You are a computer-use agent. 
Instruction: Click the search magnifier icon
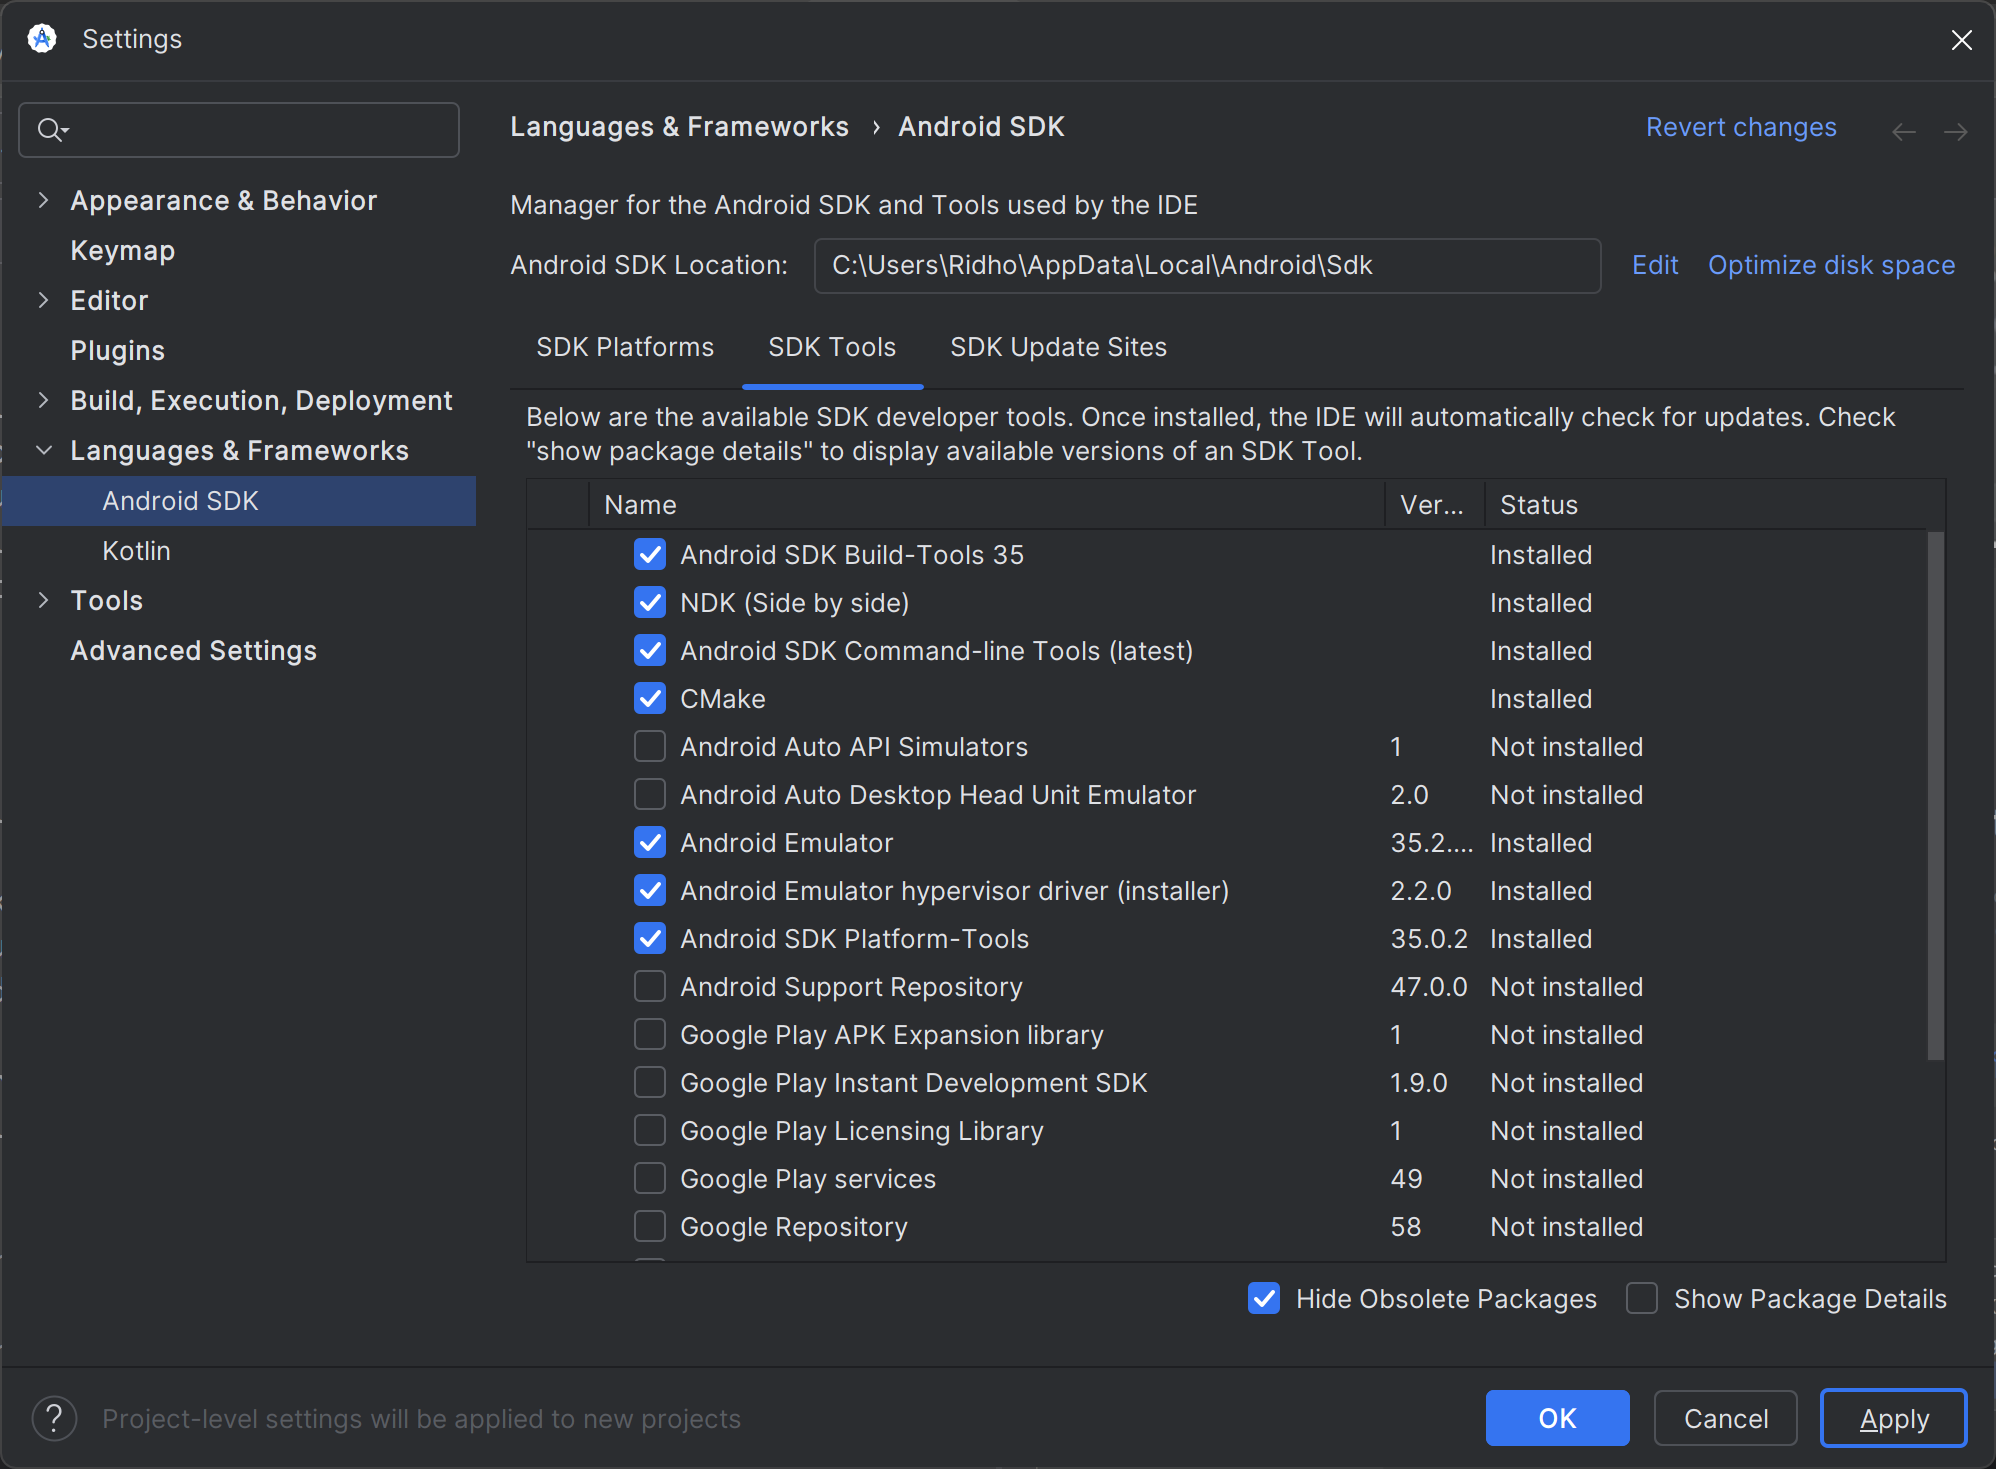click(50, 130)
